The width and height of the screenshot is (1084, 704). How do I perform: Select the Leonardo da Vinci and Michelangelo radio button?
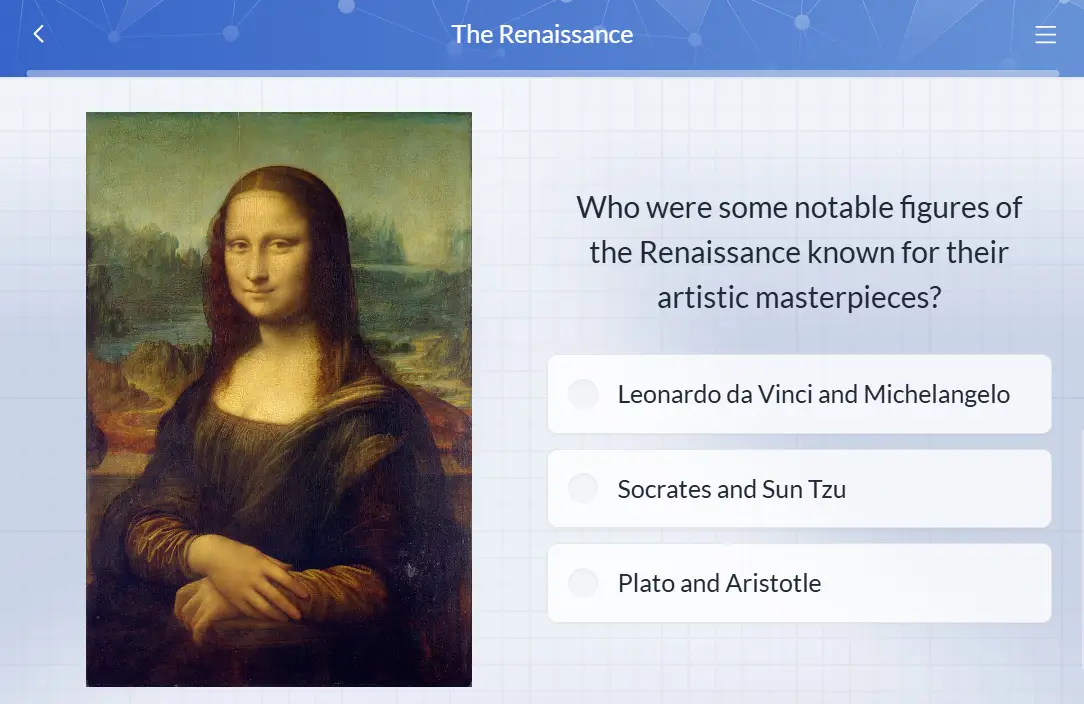pos(583,394)
